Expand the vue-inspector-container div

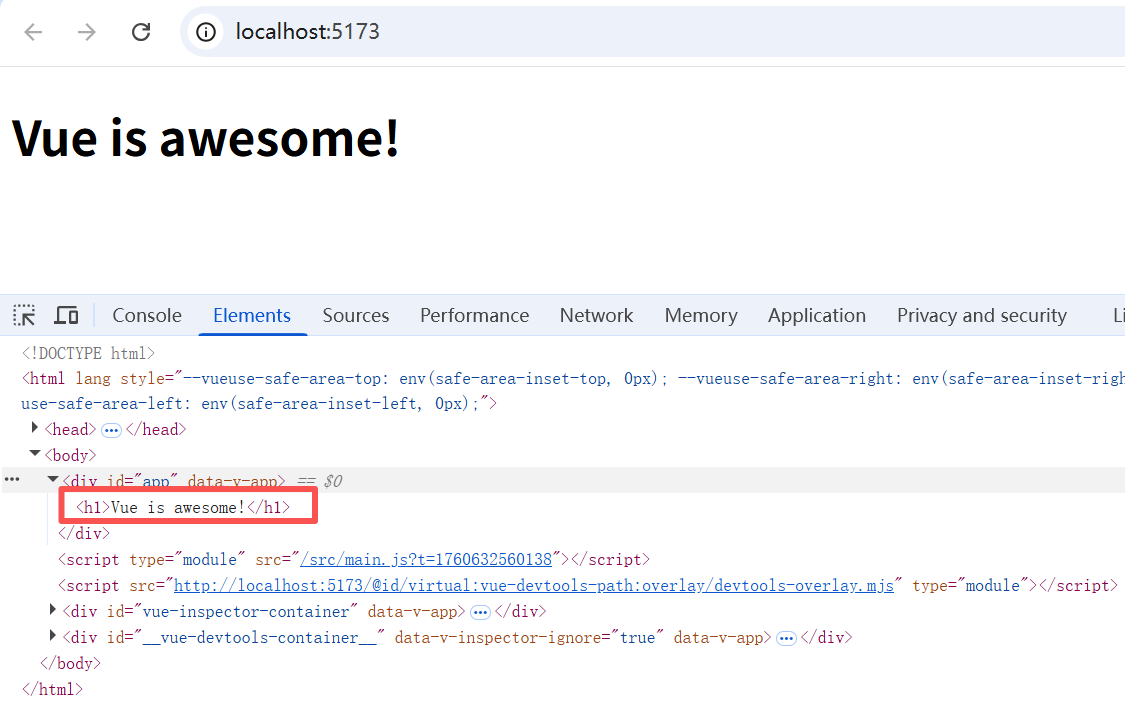pos(52,610)
